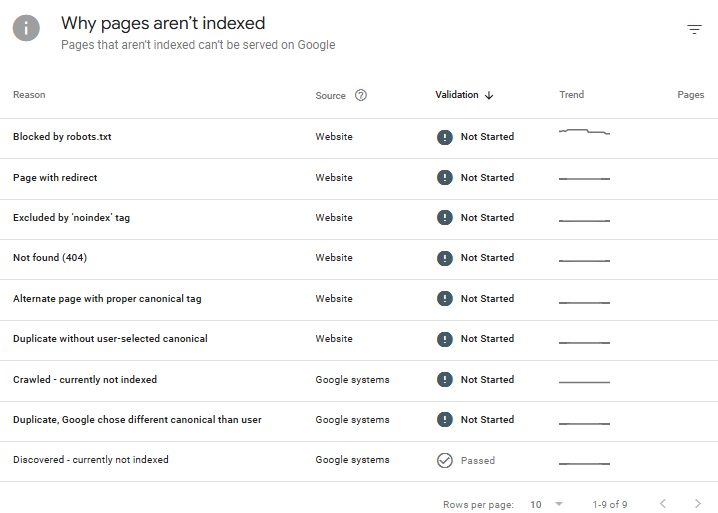Click Passed checkmark icon in last row
The height and width of the screenshot is (513, 718).
tap(445, 461)
